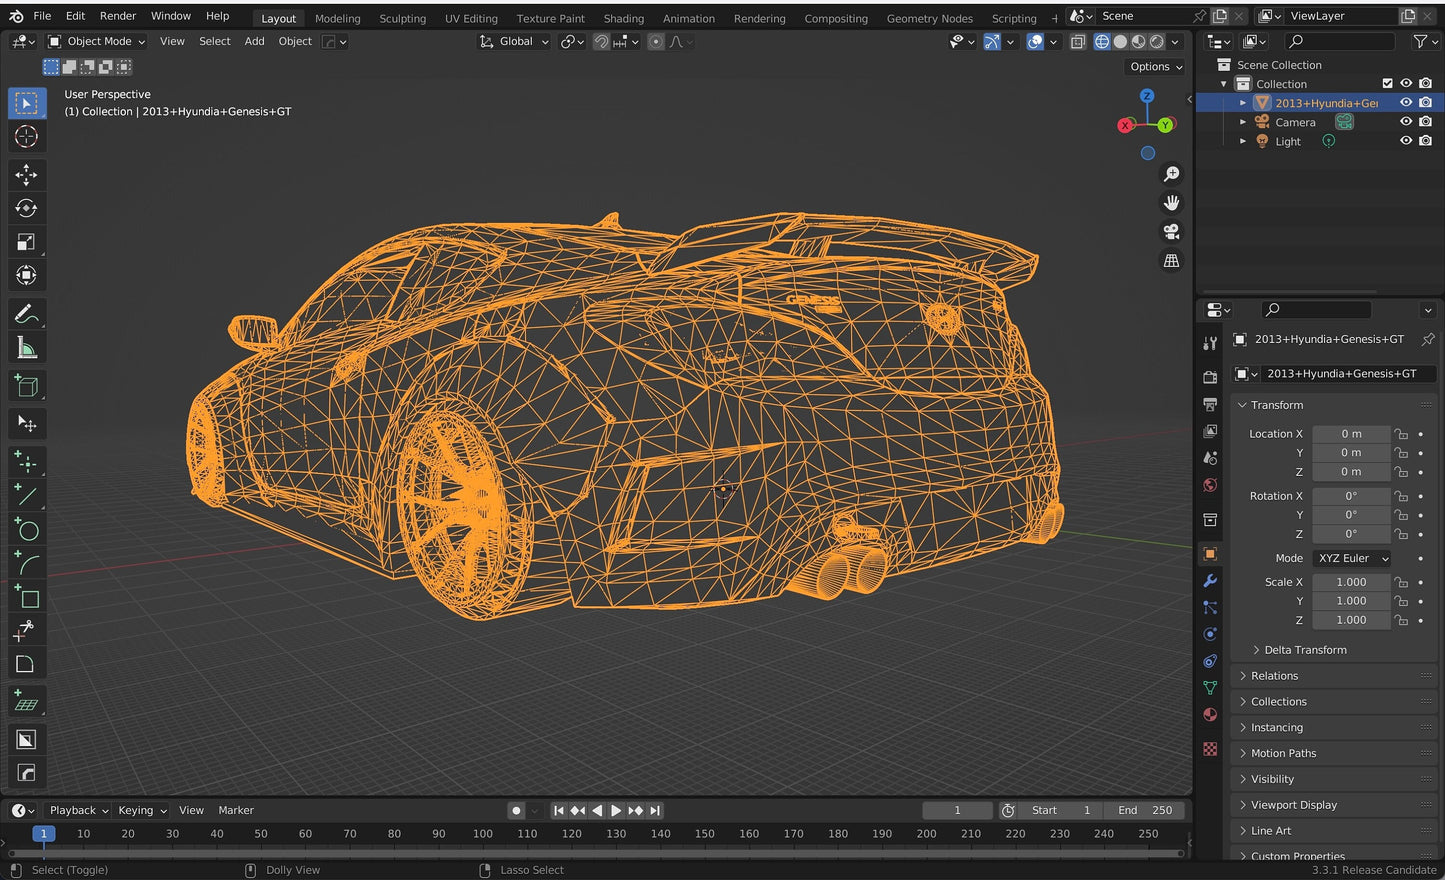Disable the Camera in renders
The width and height of the screenshot is (1445, 880).
tap(1426, 121)
